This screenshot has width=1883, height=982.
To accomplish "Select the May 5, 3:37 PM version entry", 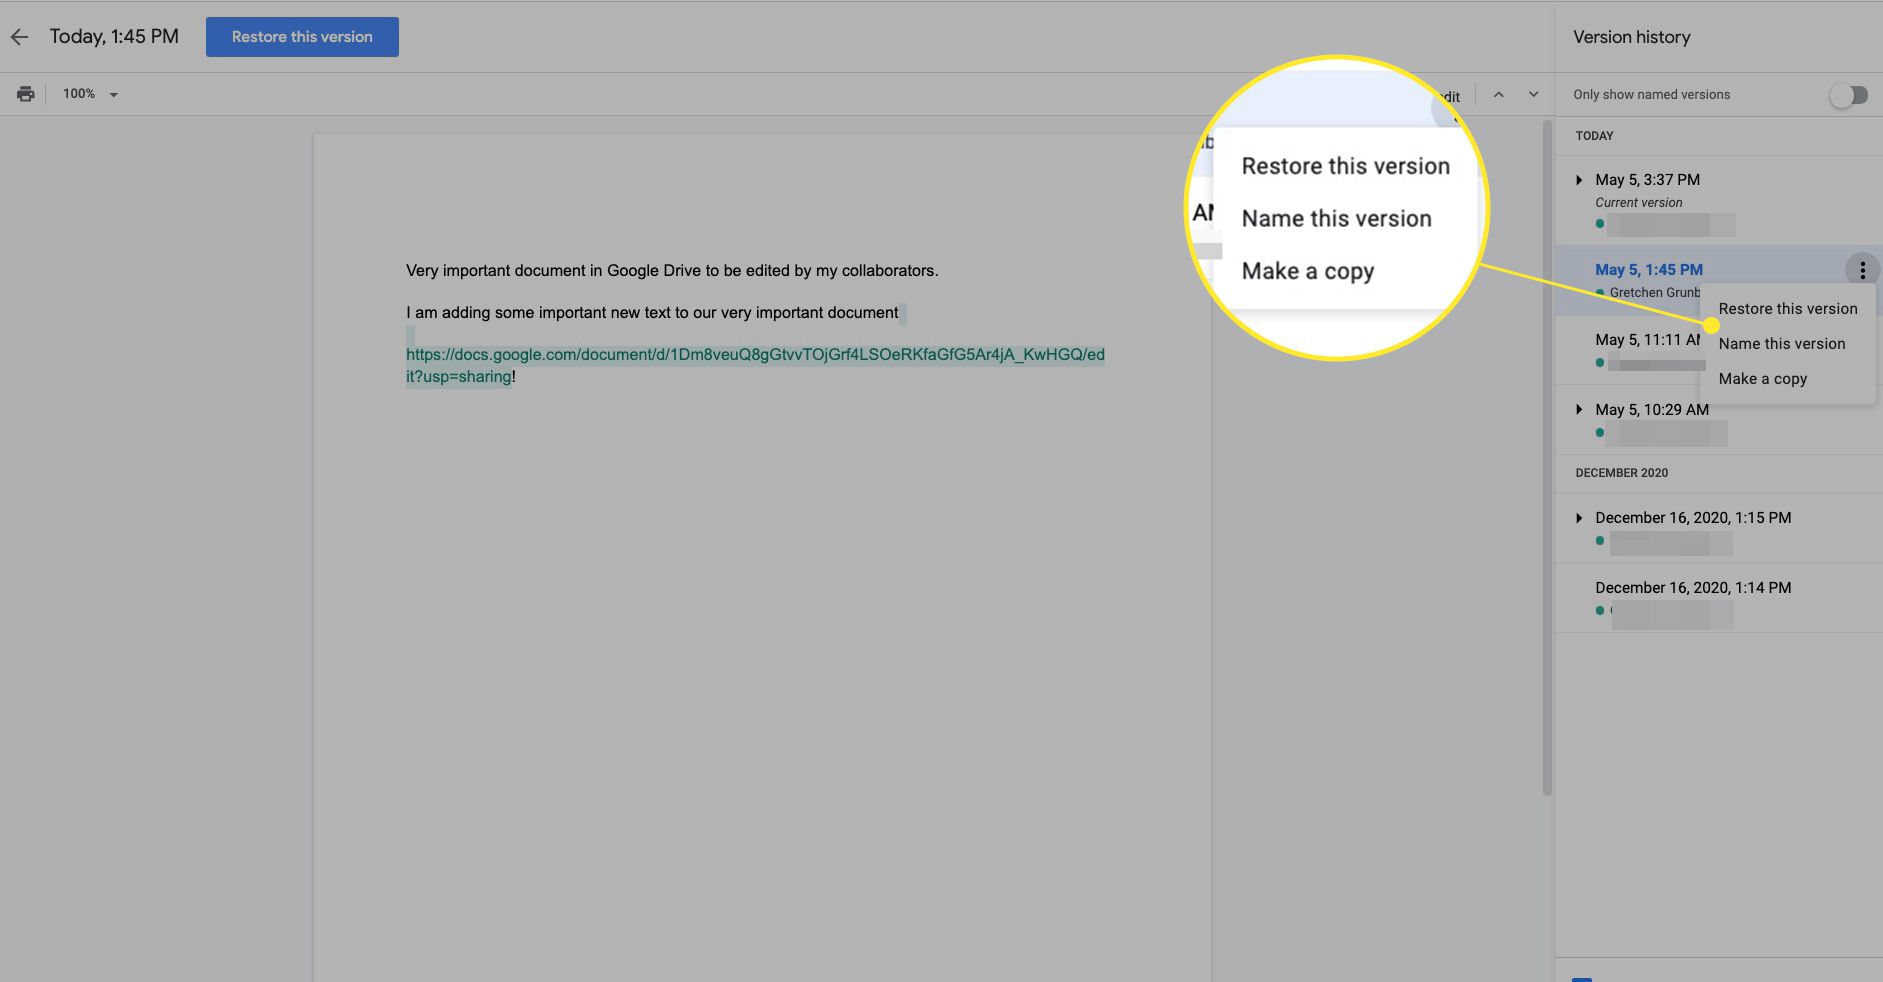I will pyautogui.click(x=1719, y=200).
